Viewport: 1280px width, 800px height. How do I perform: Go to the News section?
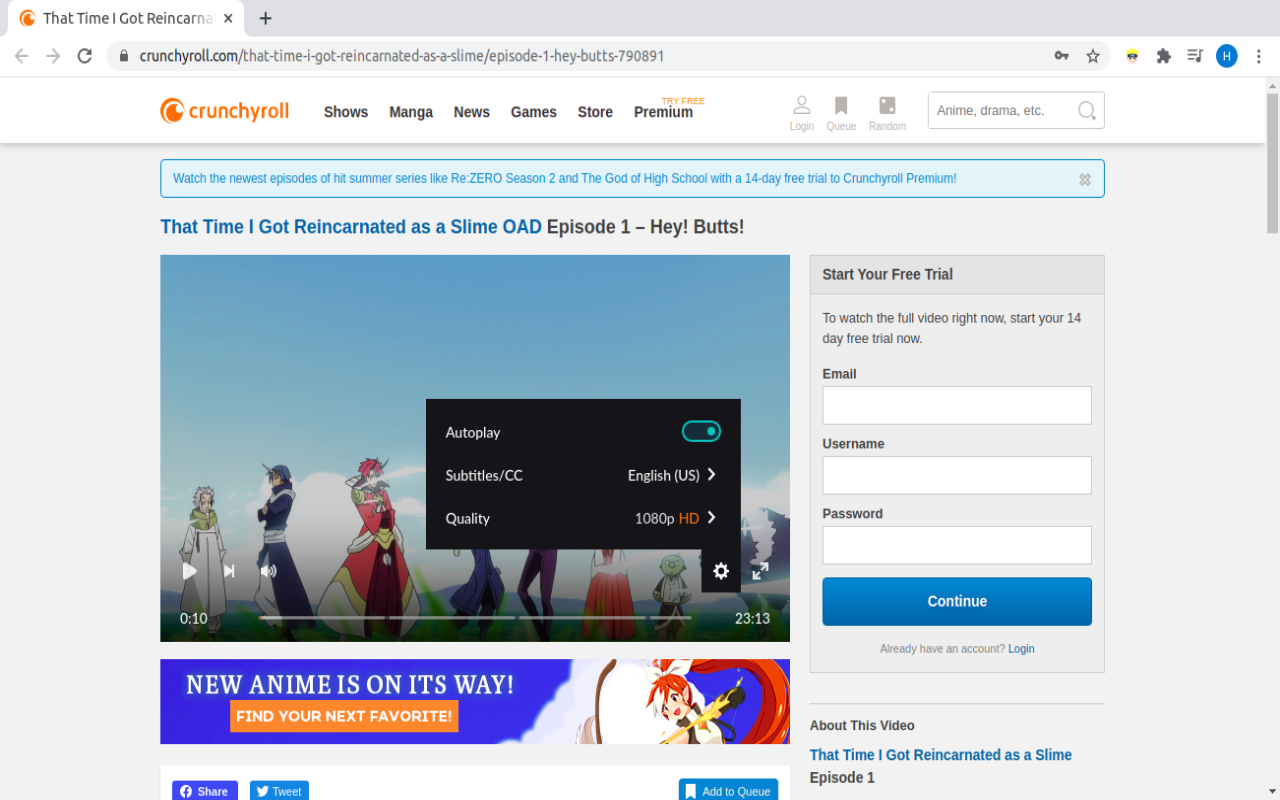471,112
